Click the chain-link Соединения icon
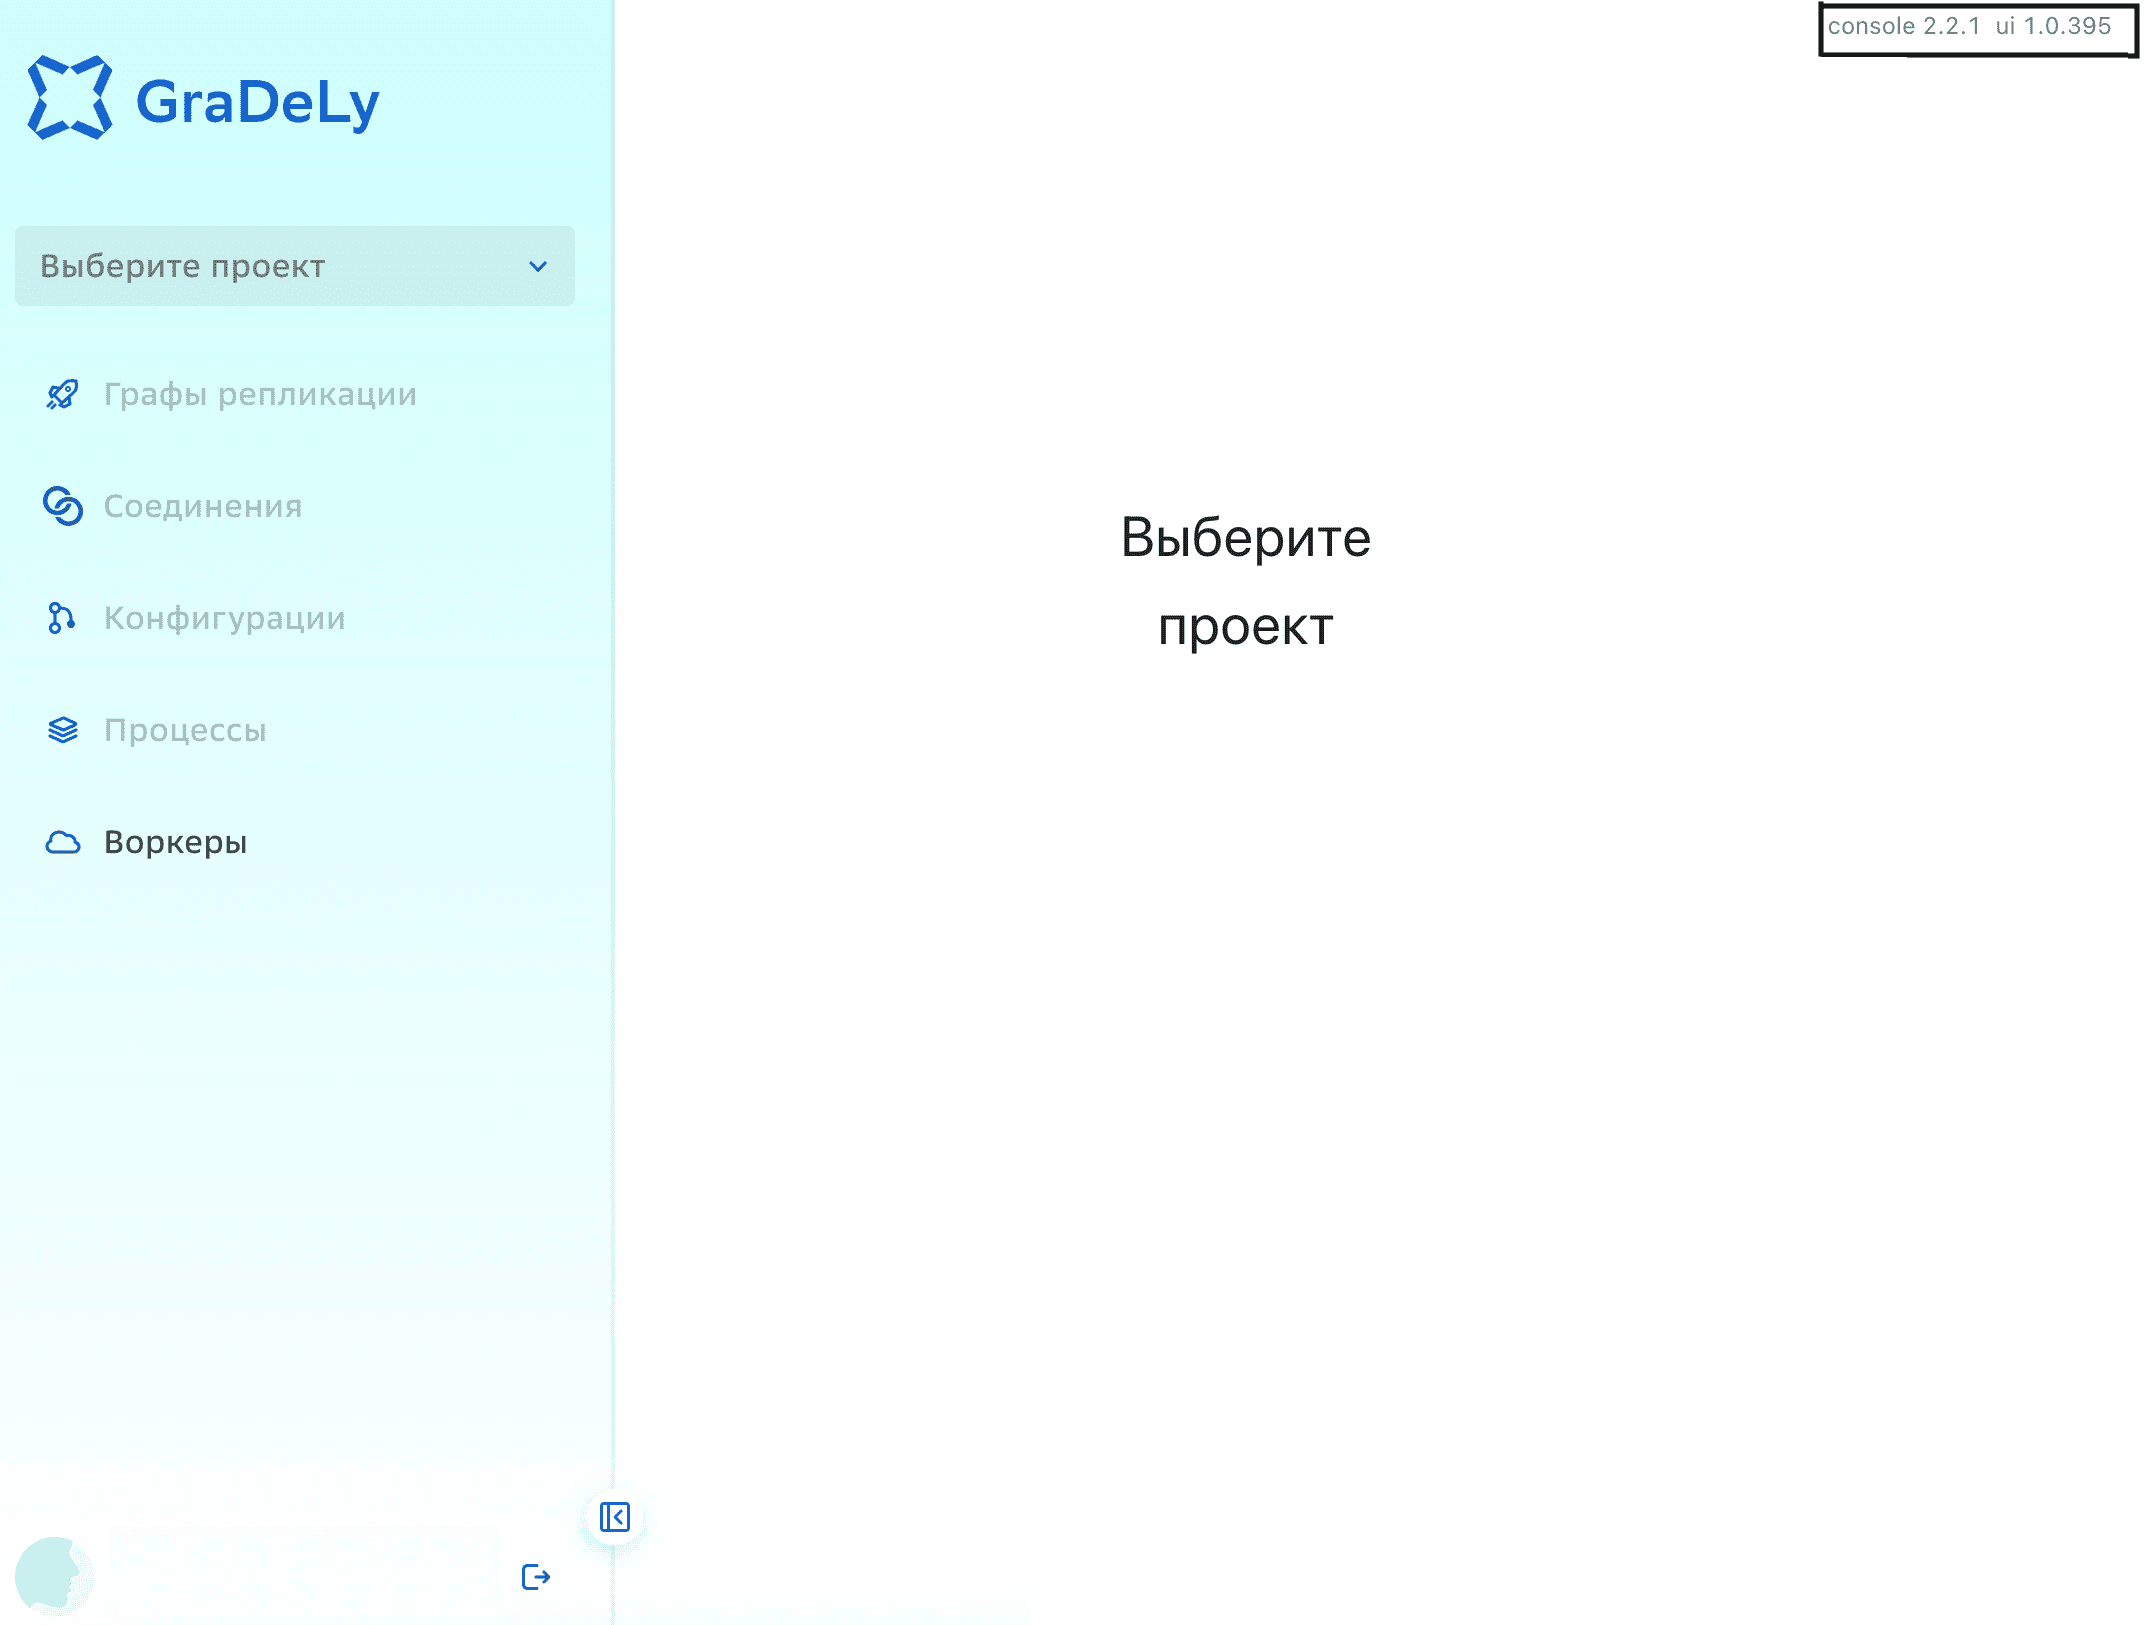The height and width of the screenshot is (1625, 2149). 62,506
